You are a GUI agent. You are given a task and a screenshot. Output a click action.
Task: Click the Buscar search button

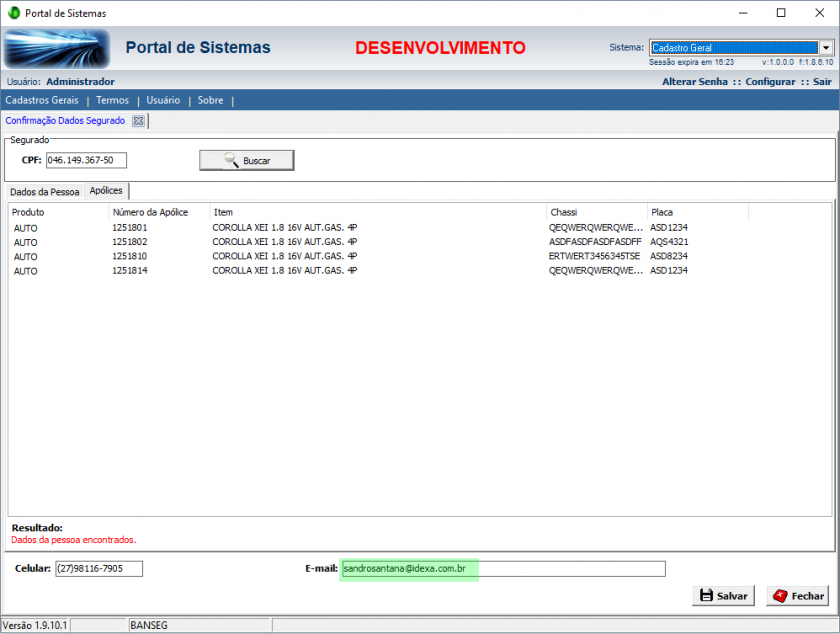coord(246,160)
